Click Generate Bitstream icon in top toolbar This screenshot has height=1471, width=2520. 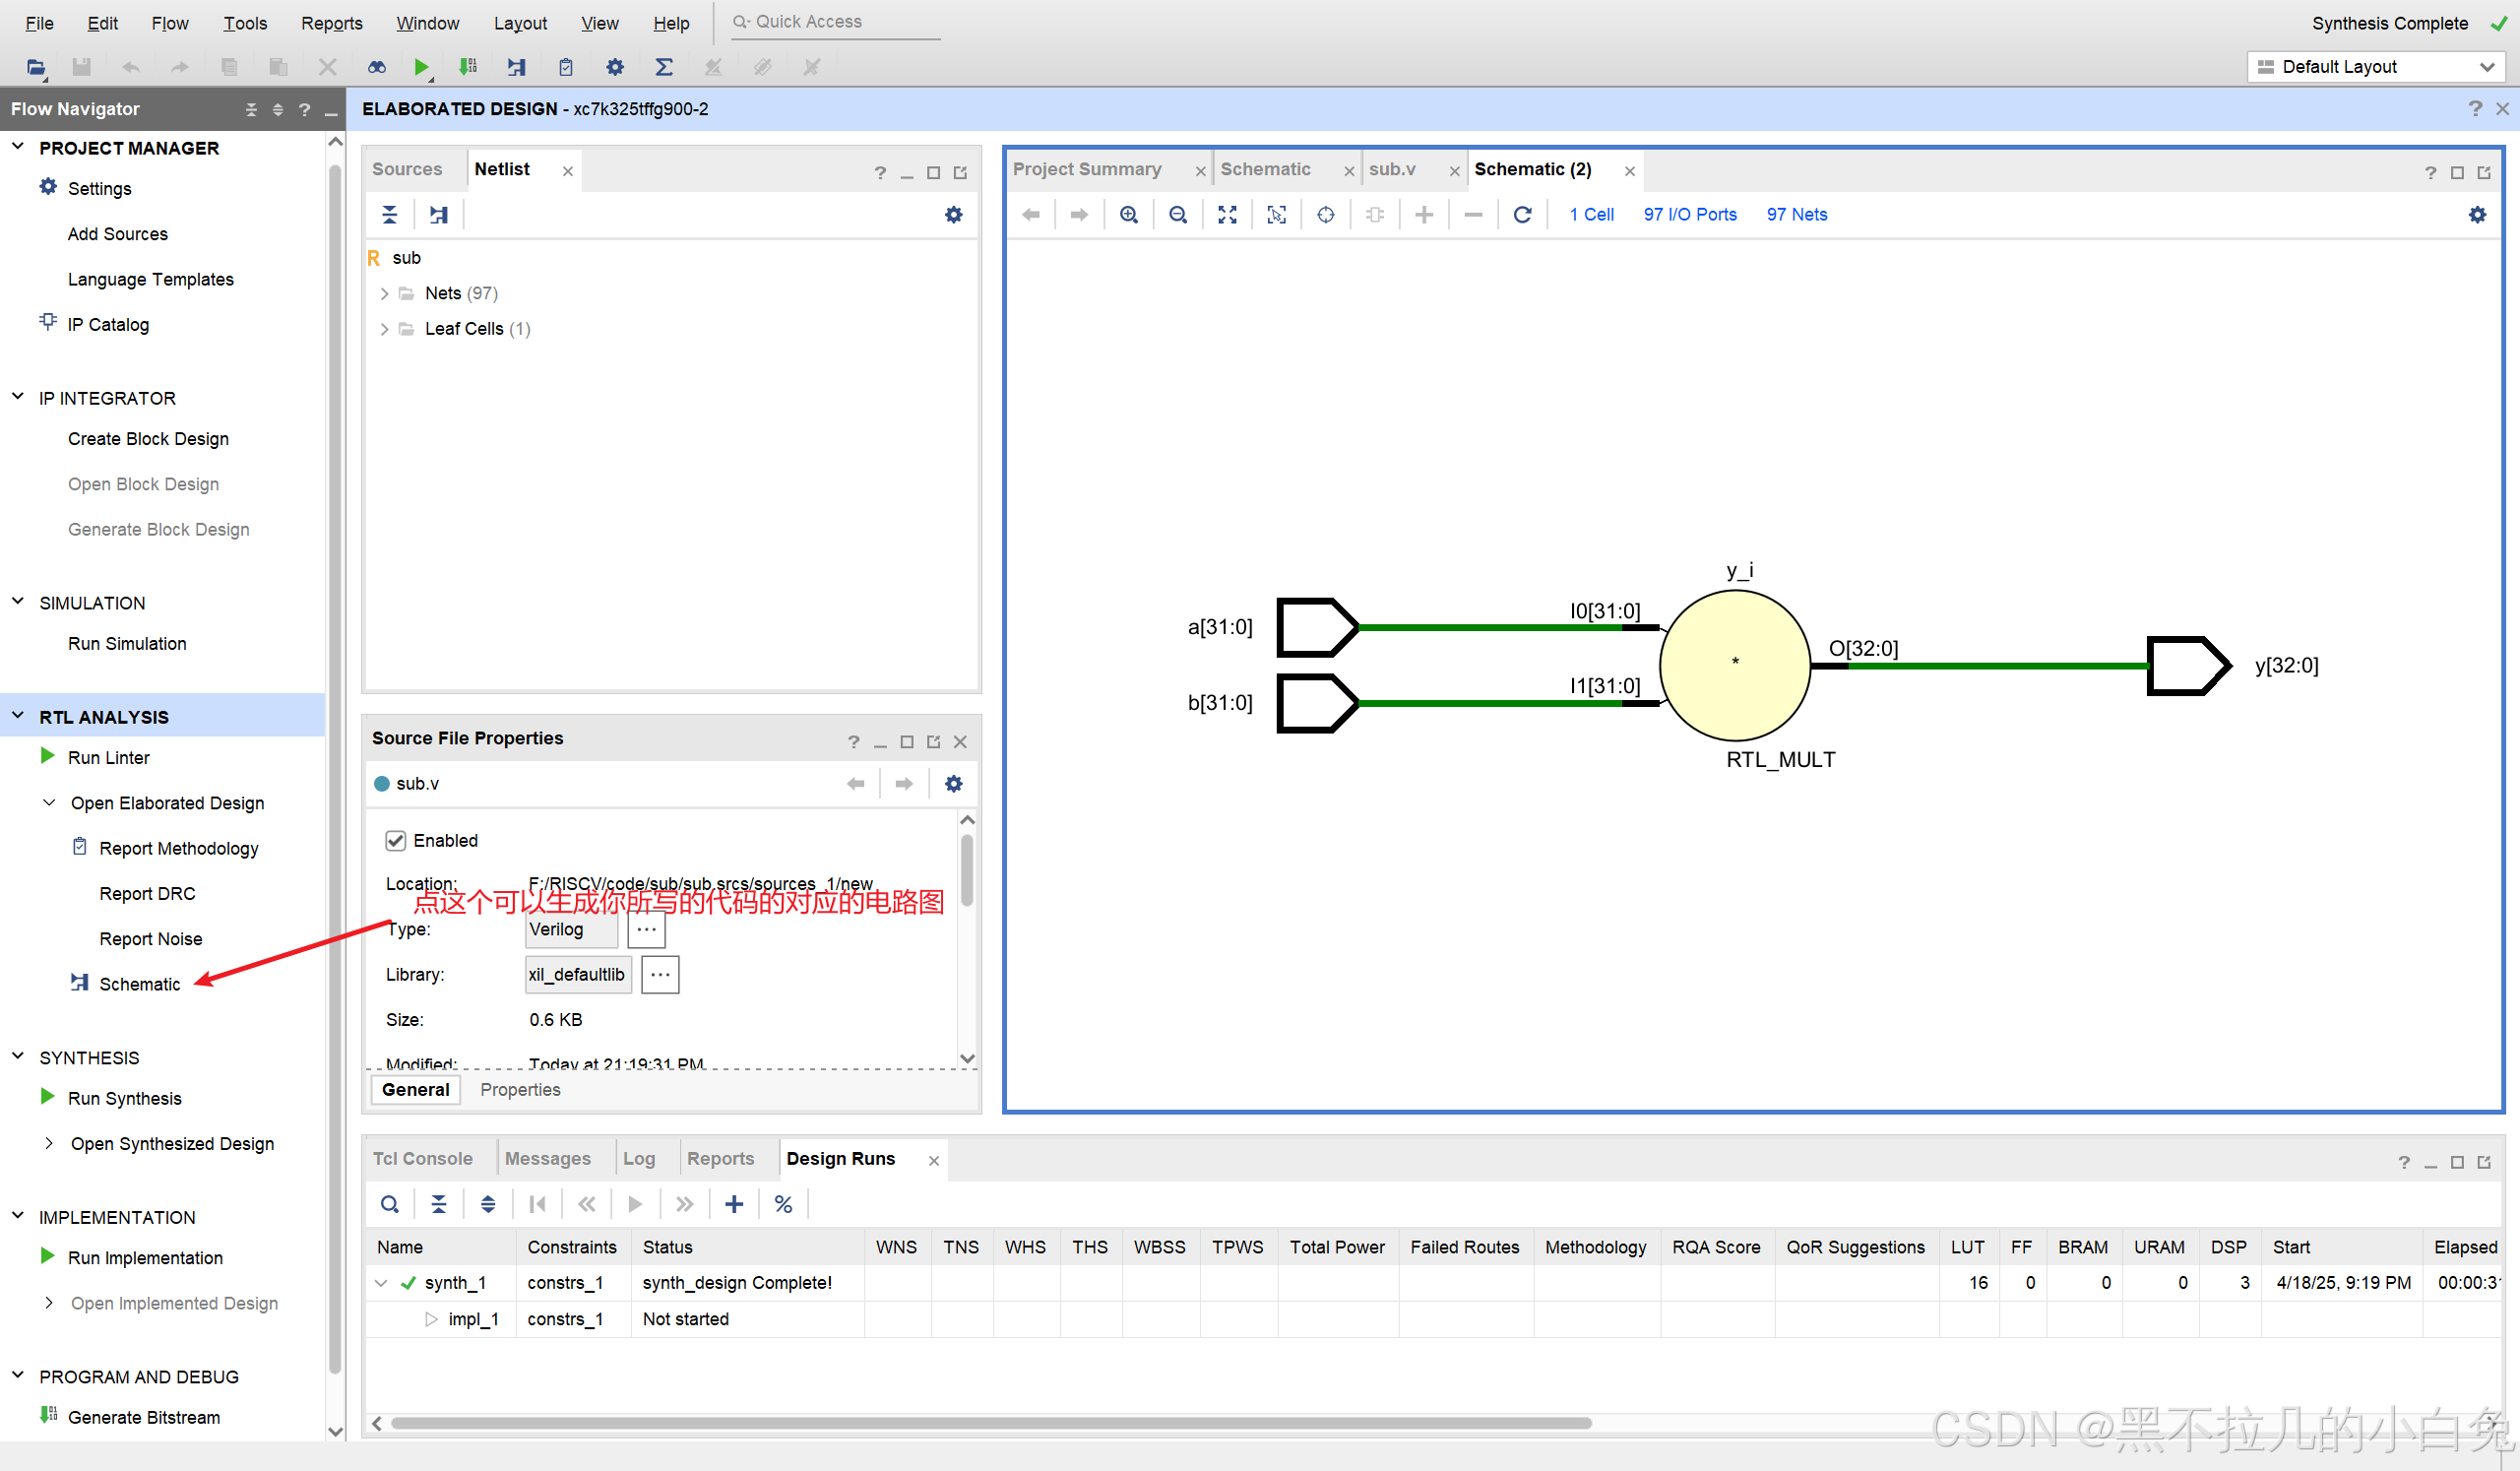[x=468, y=67]
